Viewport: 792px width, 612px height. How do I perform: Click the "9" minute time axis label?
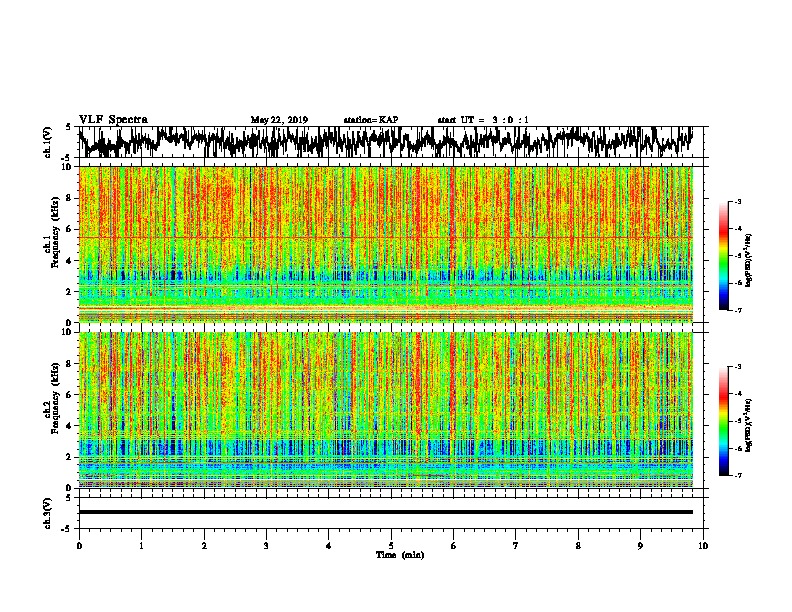tap(640, 546)
